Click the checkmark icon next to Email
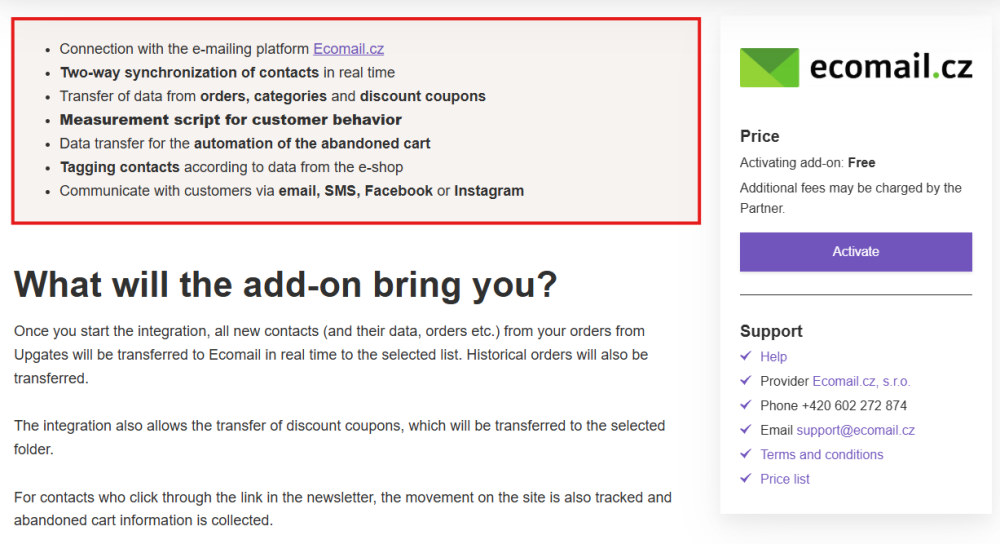The image size is (1000, 544). point(745,430)
